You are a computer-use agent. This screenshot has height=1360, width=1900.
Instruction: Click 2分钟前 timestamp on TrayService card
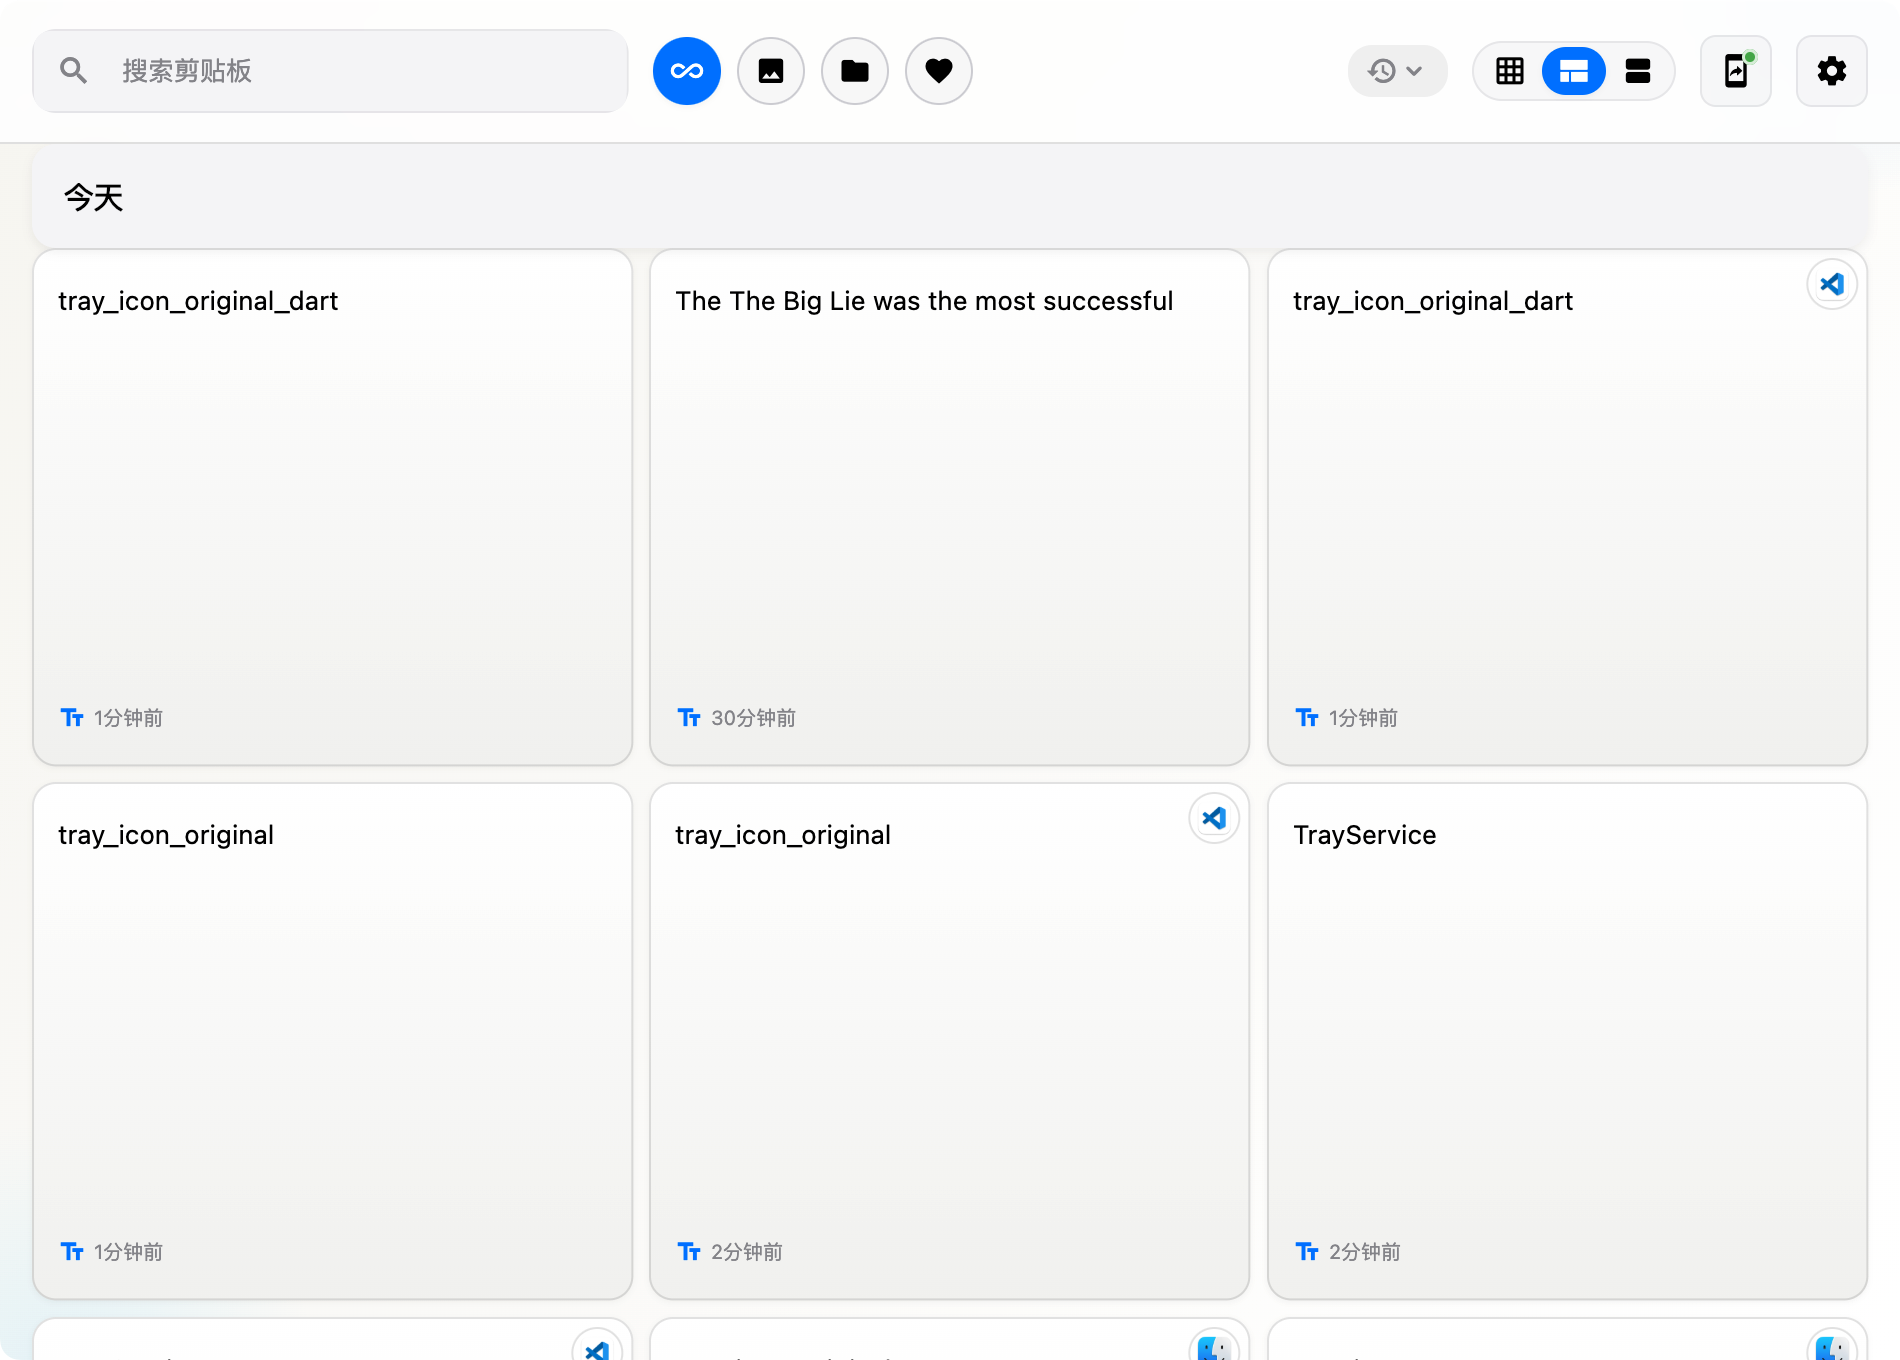(1364, 1252)
